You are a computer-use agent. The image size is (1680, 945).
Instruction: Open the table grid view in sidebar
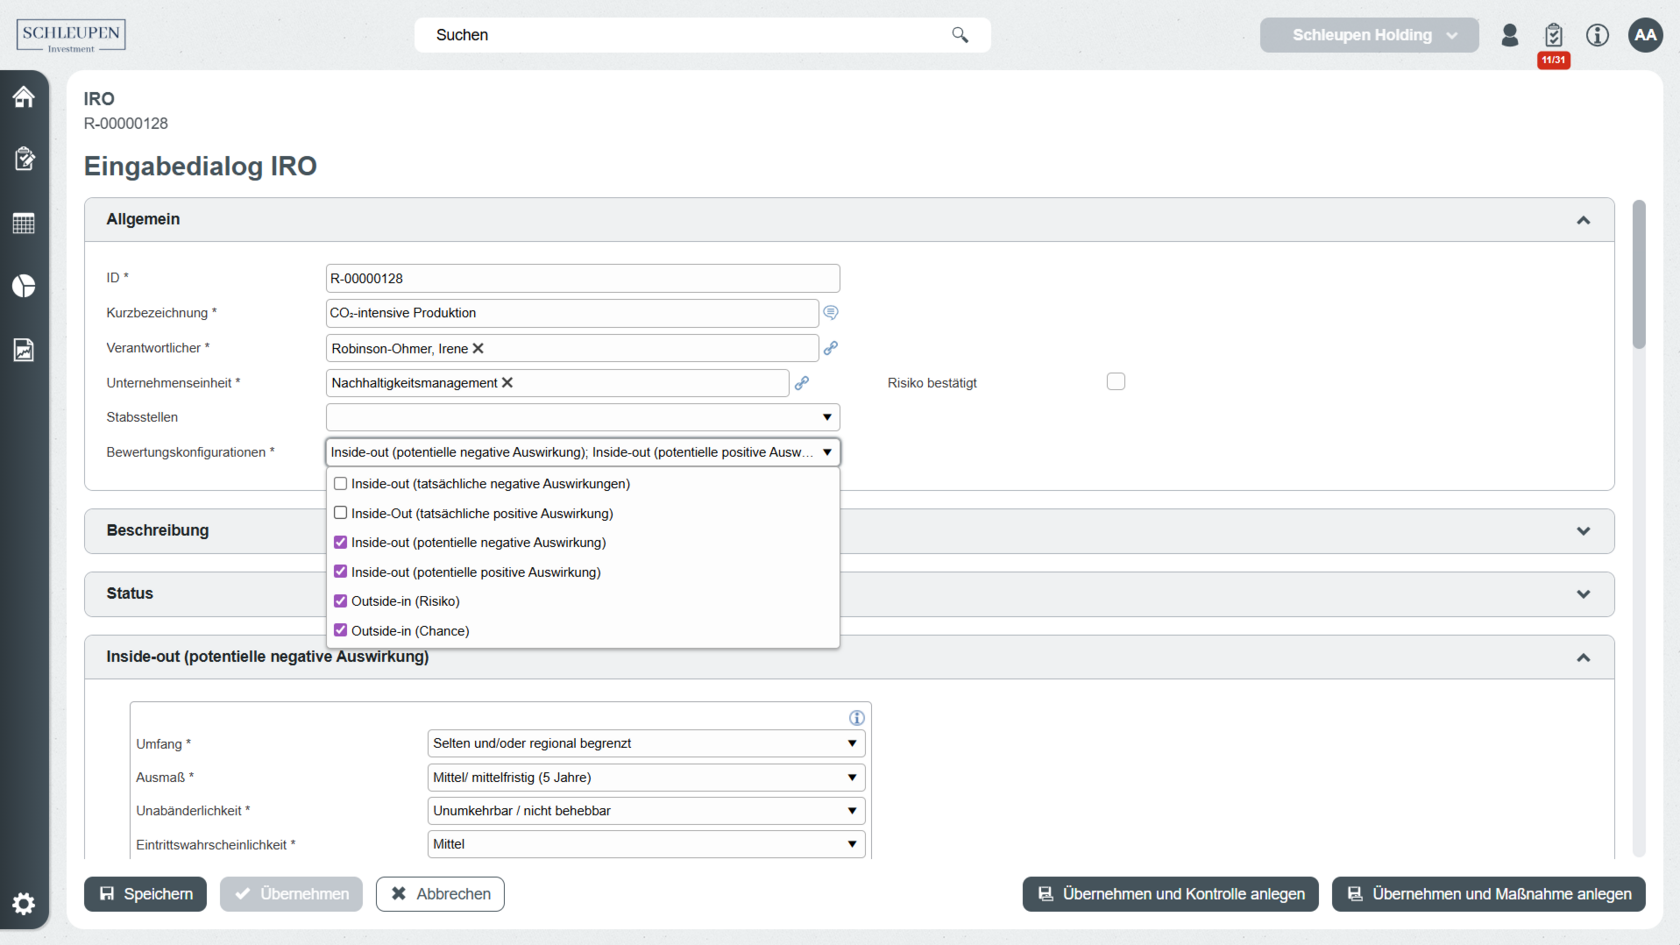coord(24,223)
